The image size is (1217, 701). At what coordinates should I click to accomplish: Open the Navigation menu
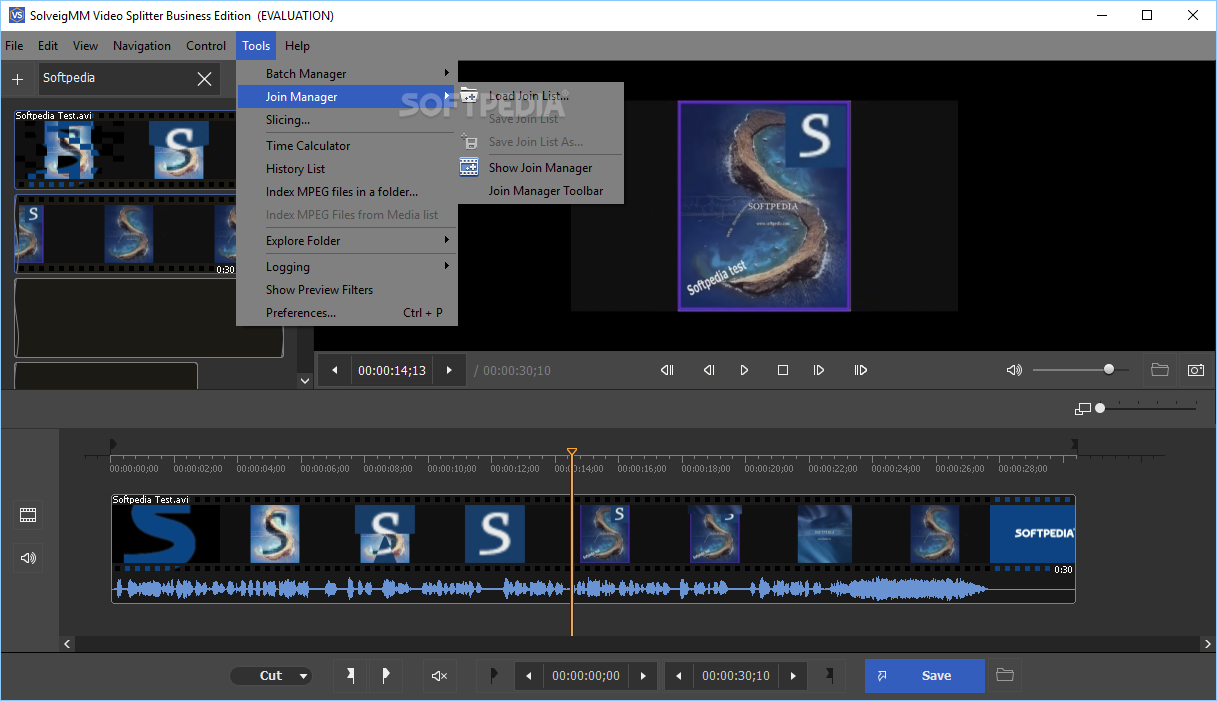[142, 45]
